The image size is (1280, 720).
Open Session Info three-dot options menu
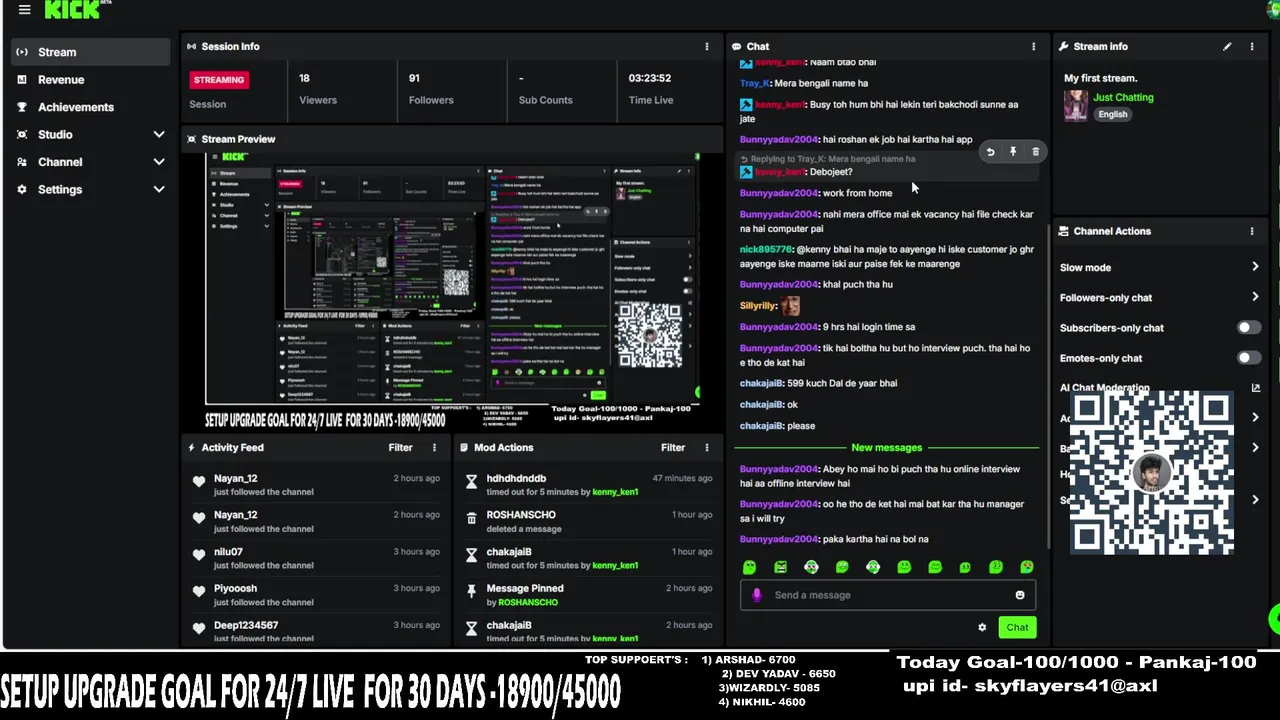(x=706, y=47)
